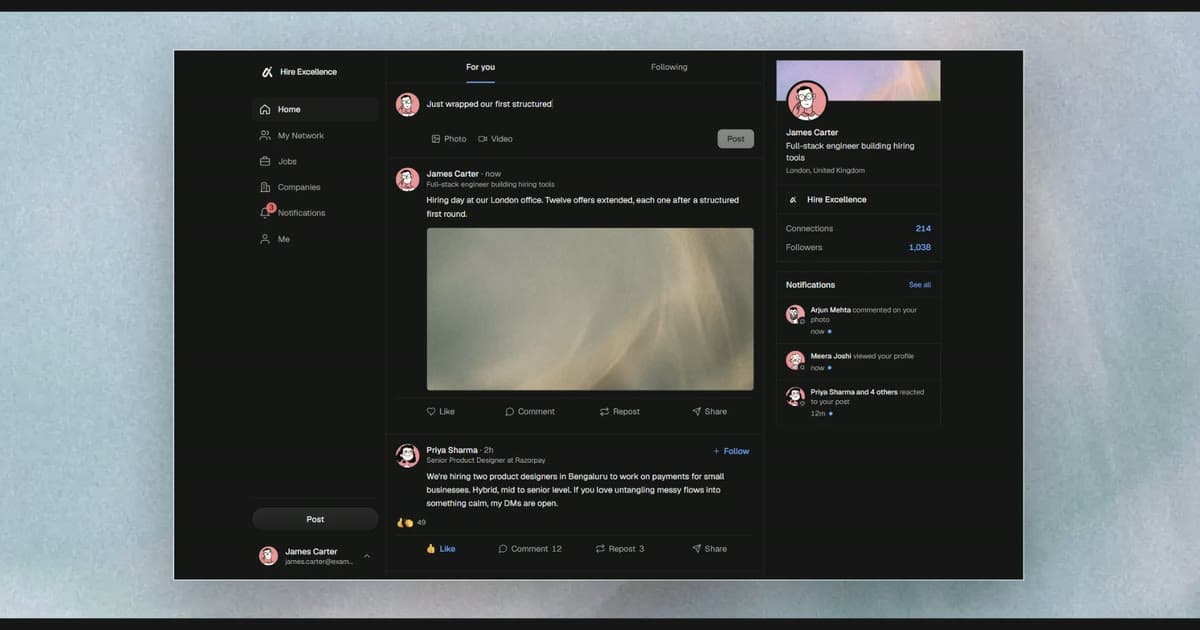1200x630 pixels.
Task: Click 'London, United Kingdom' location text
Action: (x=825, y=171)
